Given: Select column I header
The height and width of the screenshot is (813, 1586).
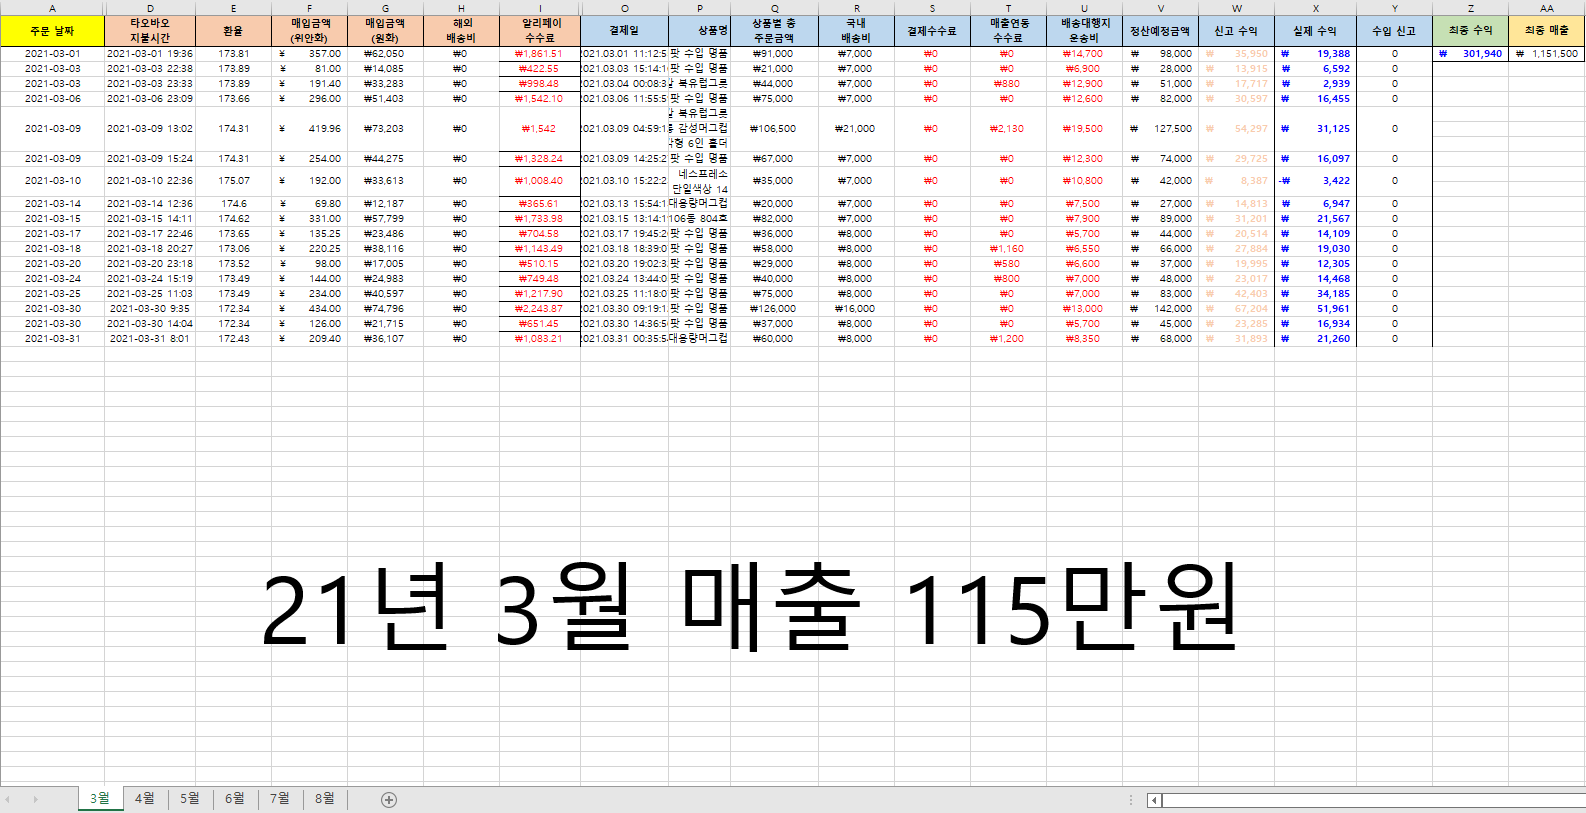Looking at the screenshot, I should [x=540, y=8].
